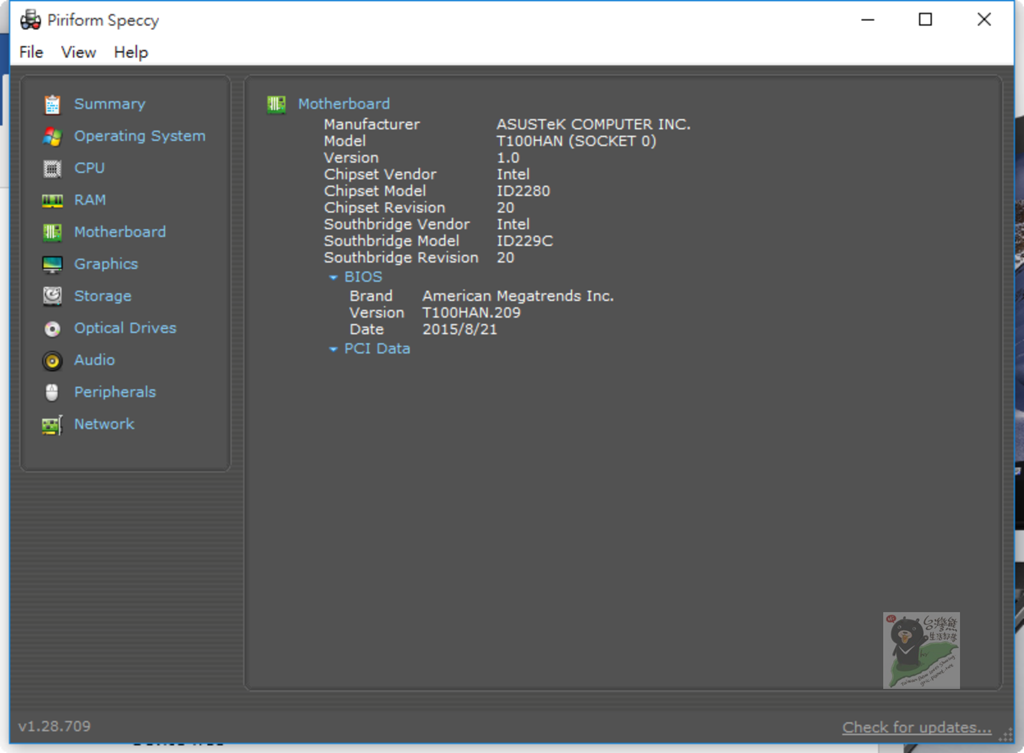Click the Chipset Revision label
Viewport: 1024px width, 753px height.
click(x=385, y=208)
